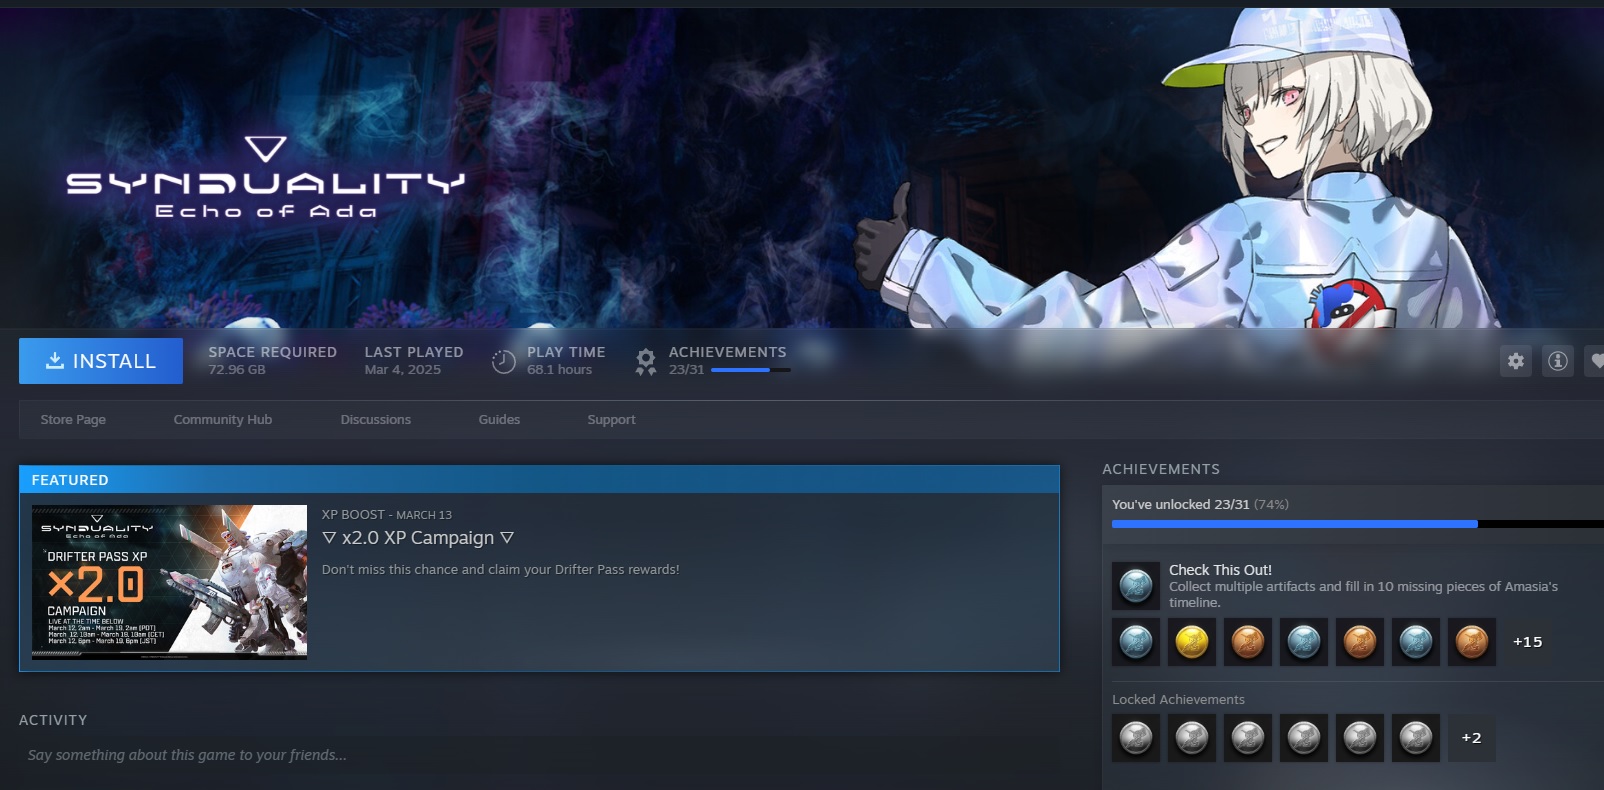Viewport: 1604px width, 790px height.
Task: Click the 'Don't miss this chance' news description
Action: [500, 570]
